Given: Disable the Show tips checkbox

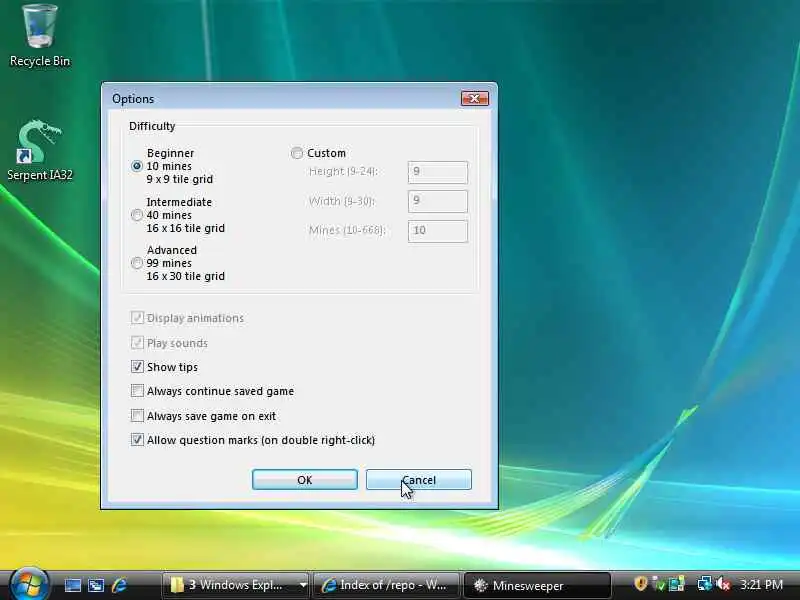Looking at the screenshot, I should [x=137, y=367].
